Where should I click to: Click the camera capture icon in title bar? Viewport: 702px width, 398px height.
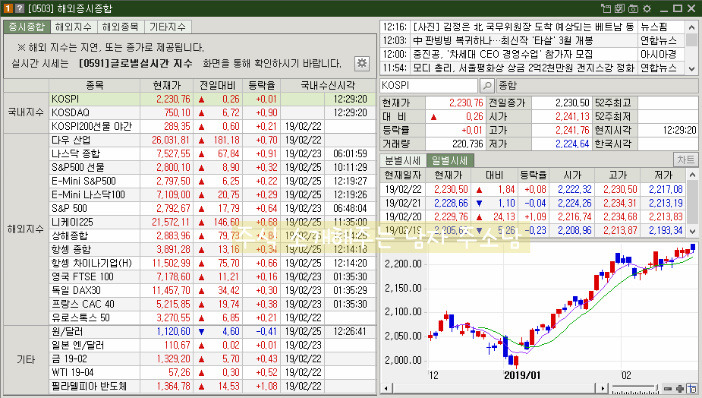(633, 8)
